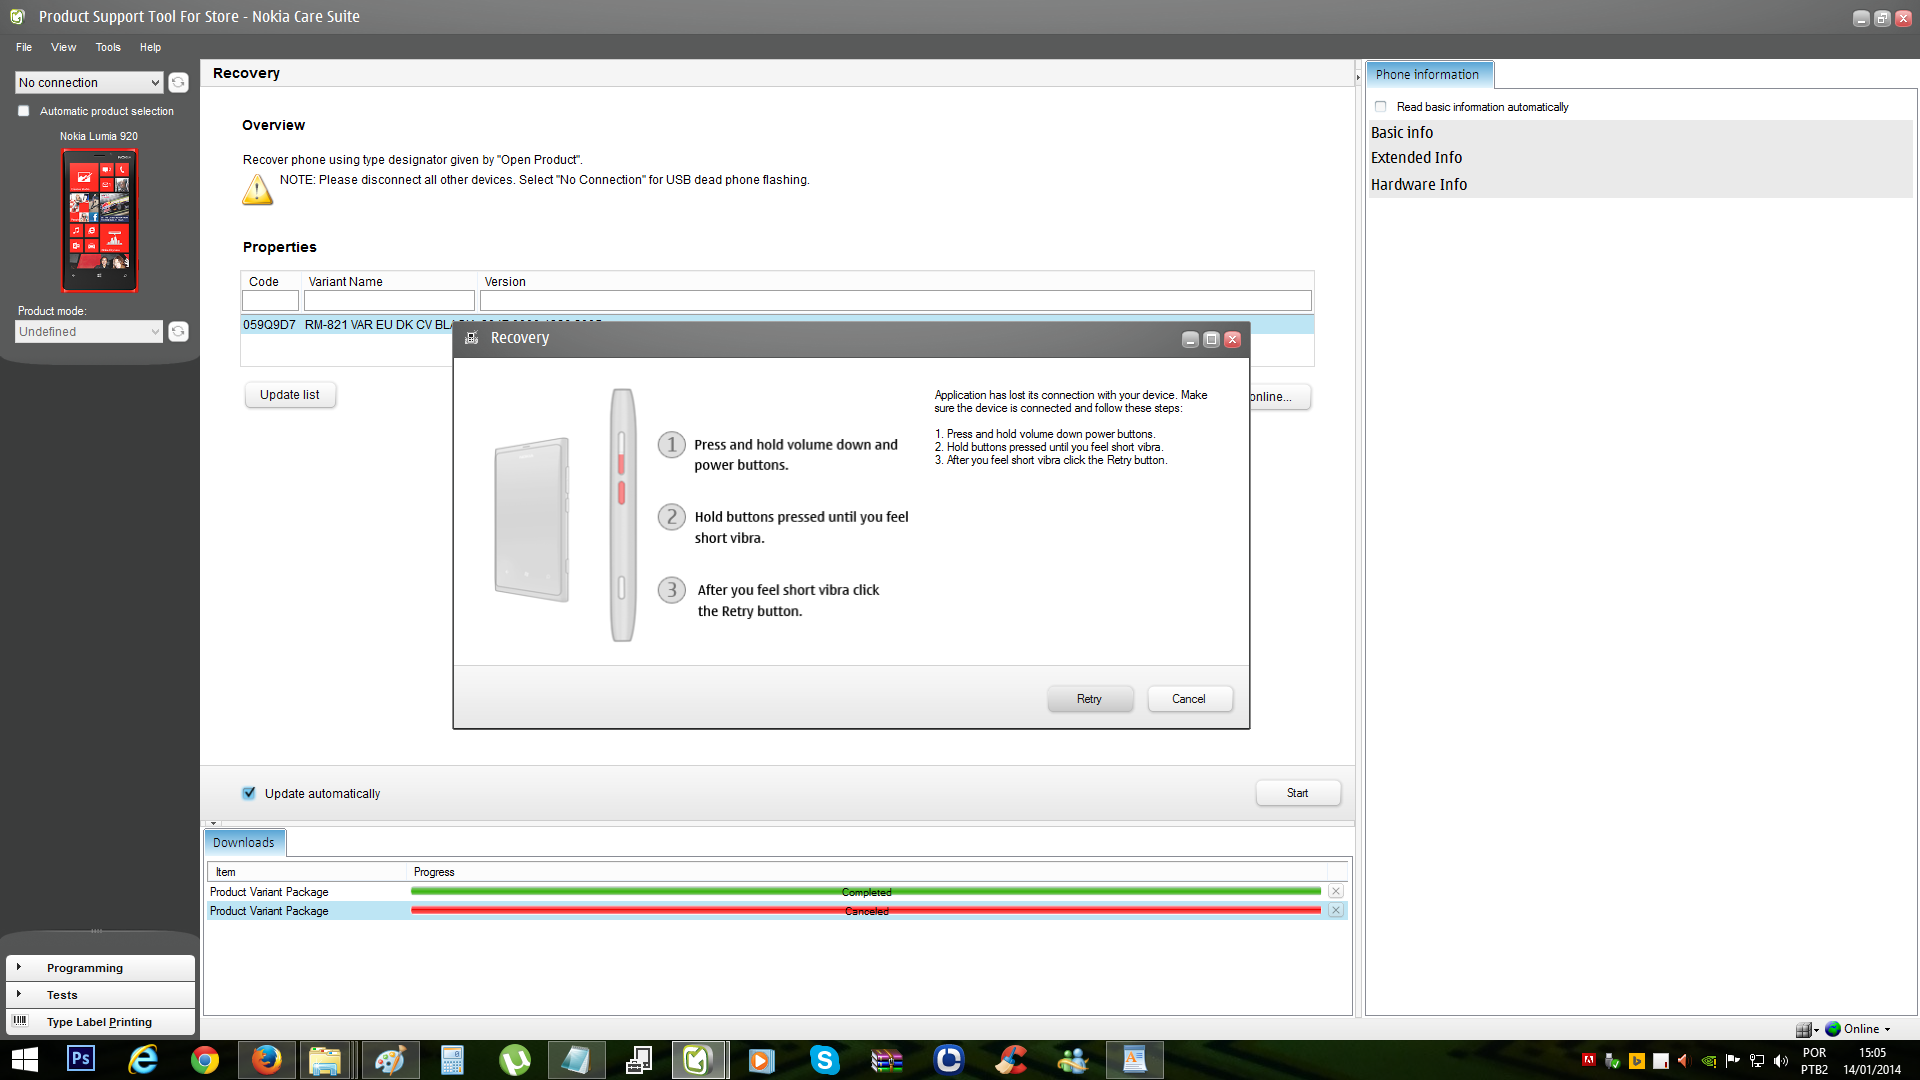Click the refresh icon beside Product mode
Viewport: 1920px width, 1080px height.
tap(178, 331)
